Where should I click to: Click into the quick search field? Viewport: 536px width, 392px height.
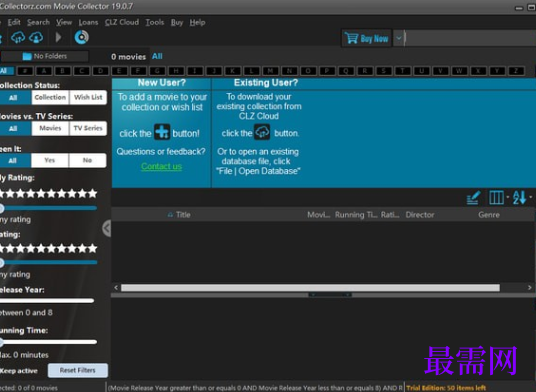point(470,38)
